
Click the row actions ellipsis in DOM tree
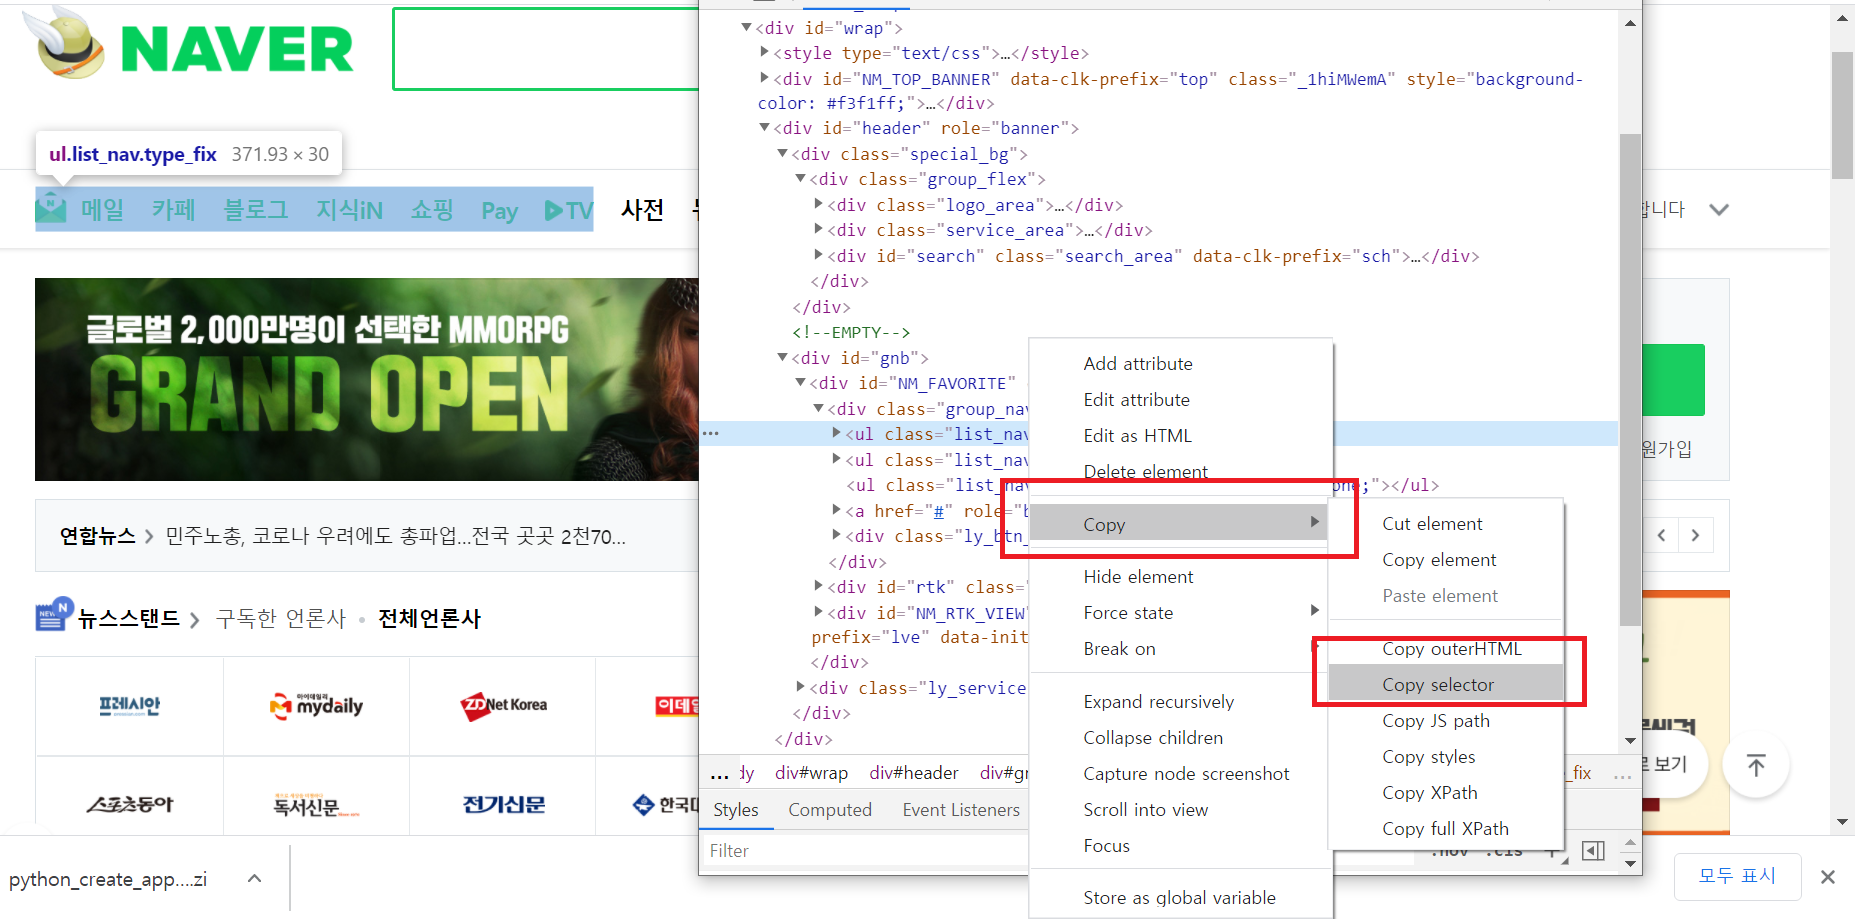[x=711, y=433]
